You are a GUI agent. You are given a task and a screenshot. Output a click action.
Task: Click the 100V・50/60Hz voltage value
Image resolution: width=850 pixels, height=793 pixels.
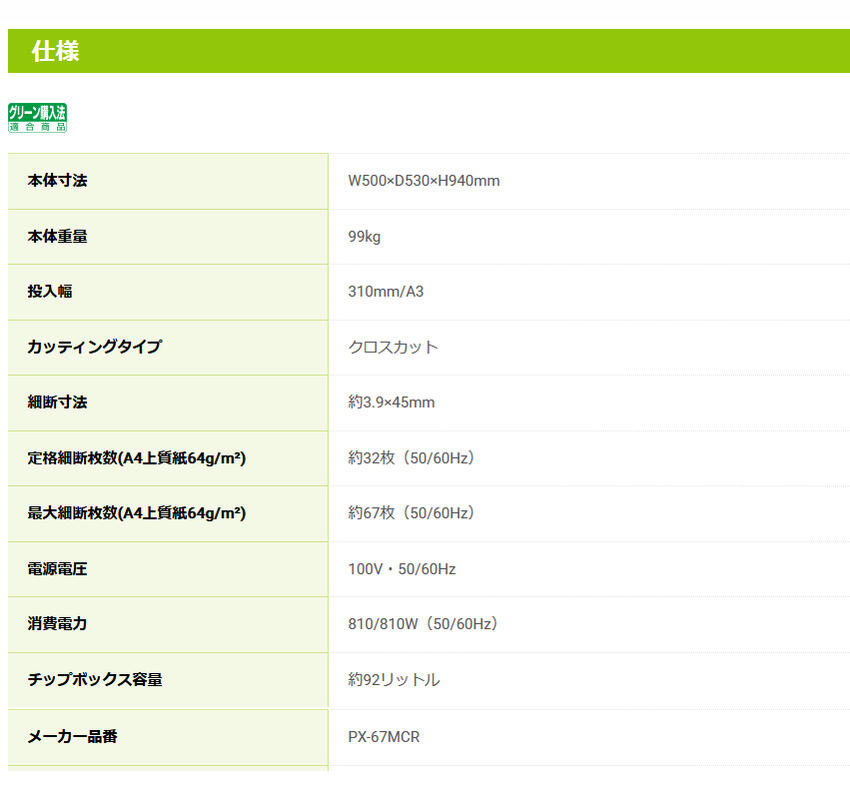tap(402, 569)
